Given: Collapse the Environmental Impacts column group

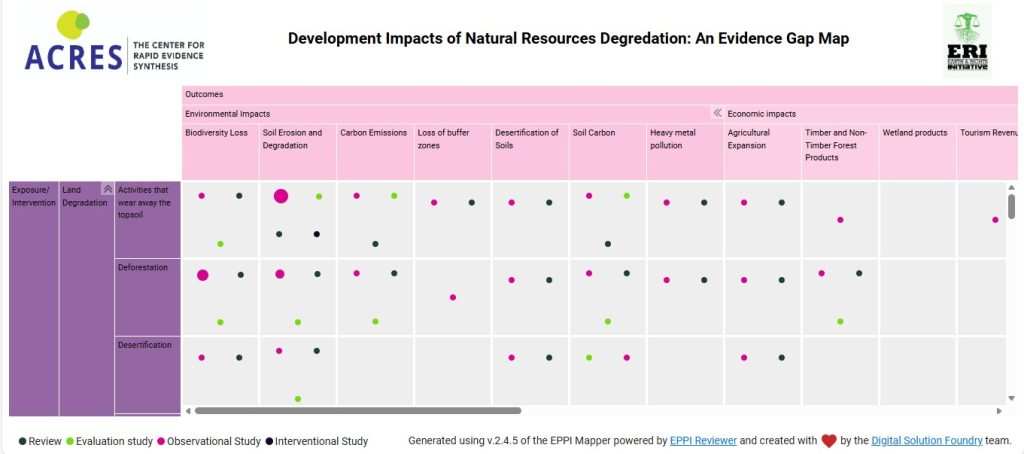Looking at the screenshot, I should point(716,113).
